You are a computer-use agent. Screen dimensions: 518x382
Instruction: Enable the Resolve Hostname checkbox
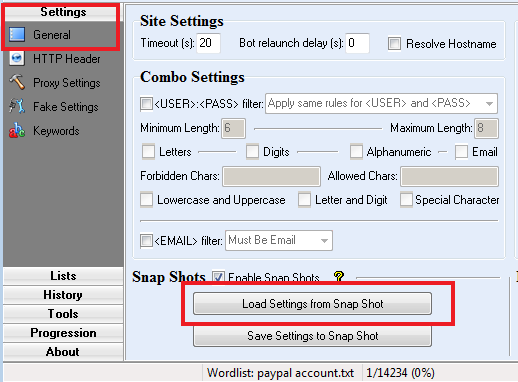(x=394, y=44)
